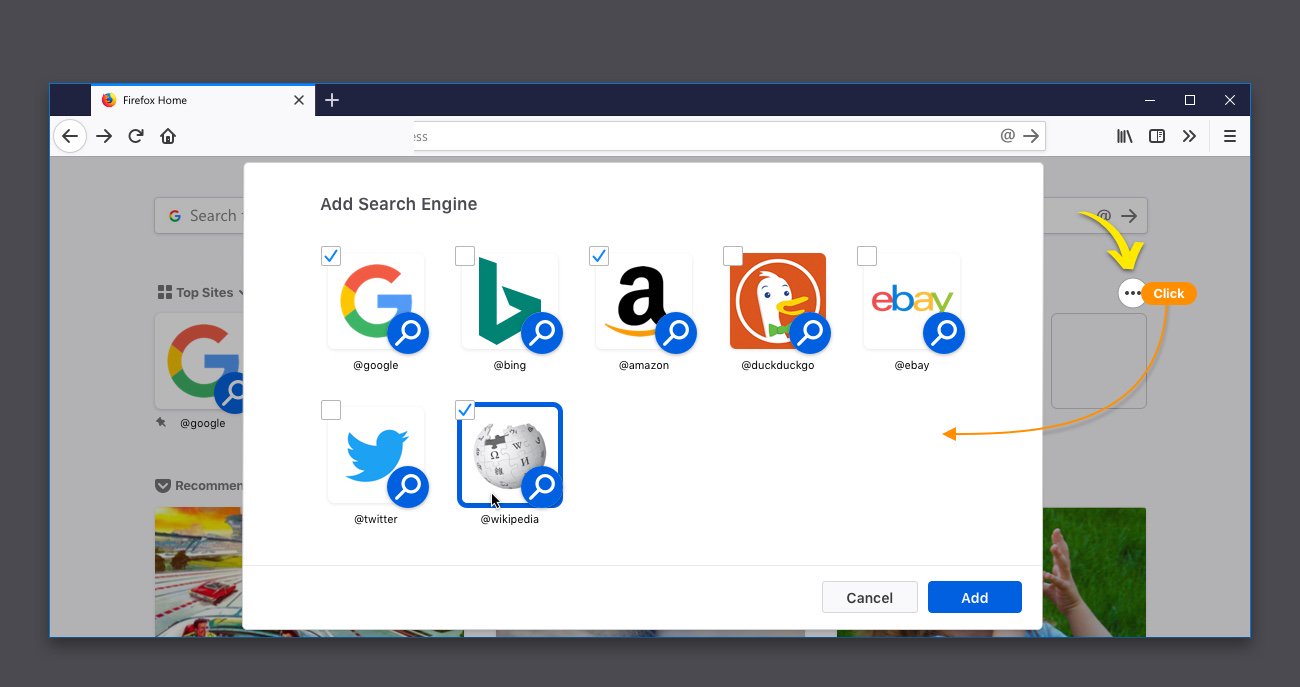Enable the @bing checkbox
1300x687 pixels.
pyautogui.click(x=464, y=256)
